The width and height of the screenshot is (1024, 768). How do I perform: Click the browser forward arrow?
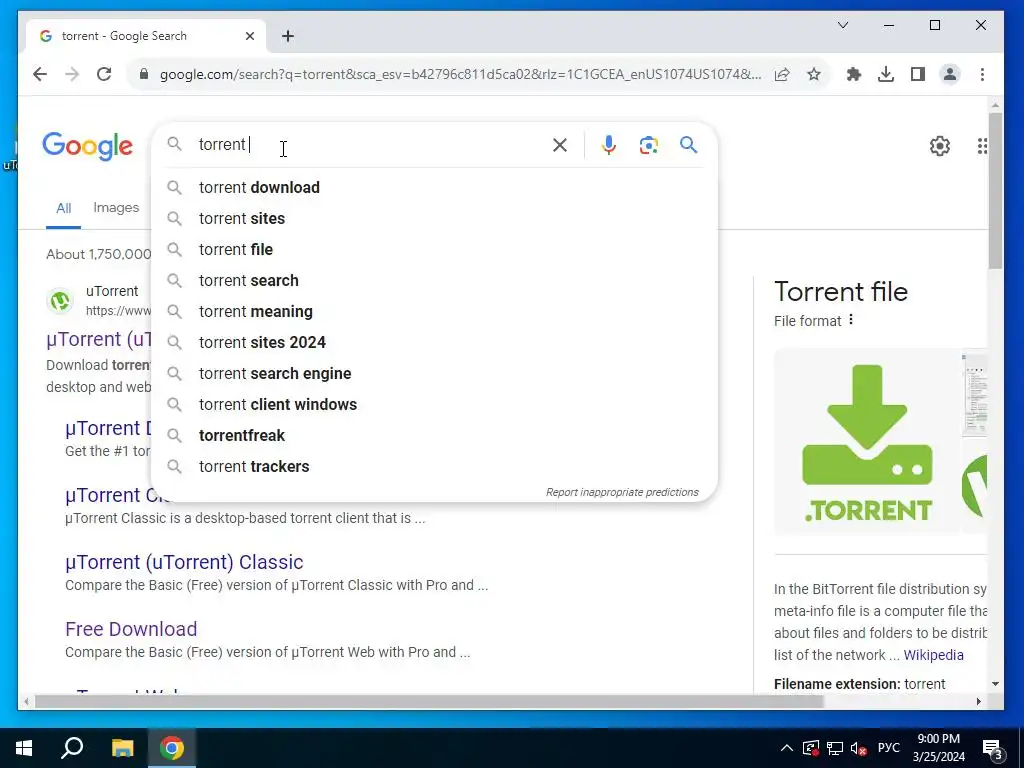coord(72,74)
